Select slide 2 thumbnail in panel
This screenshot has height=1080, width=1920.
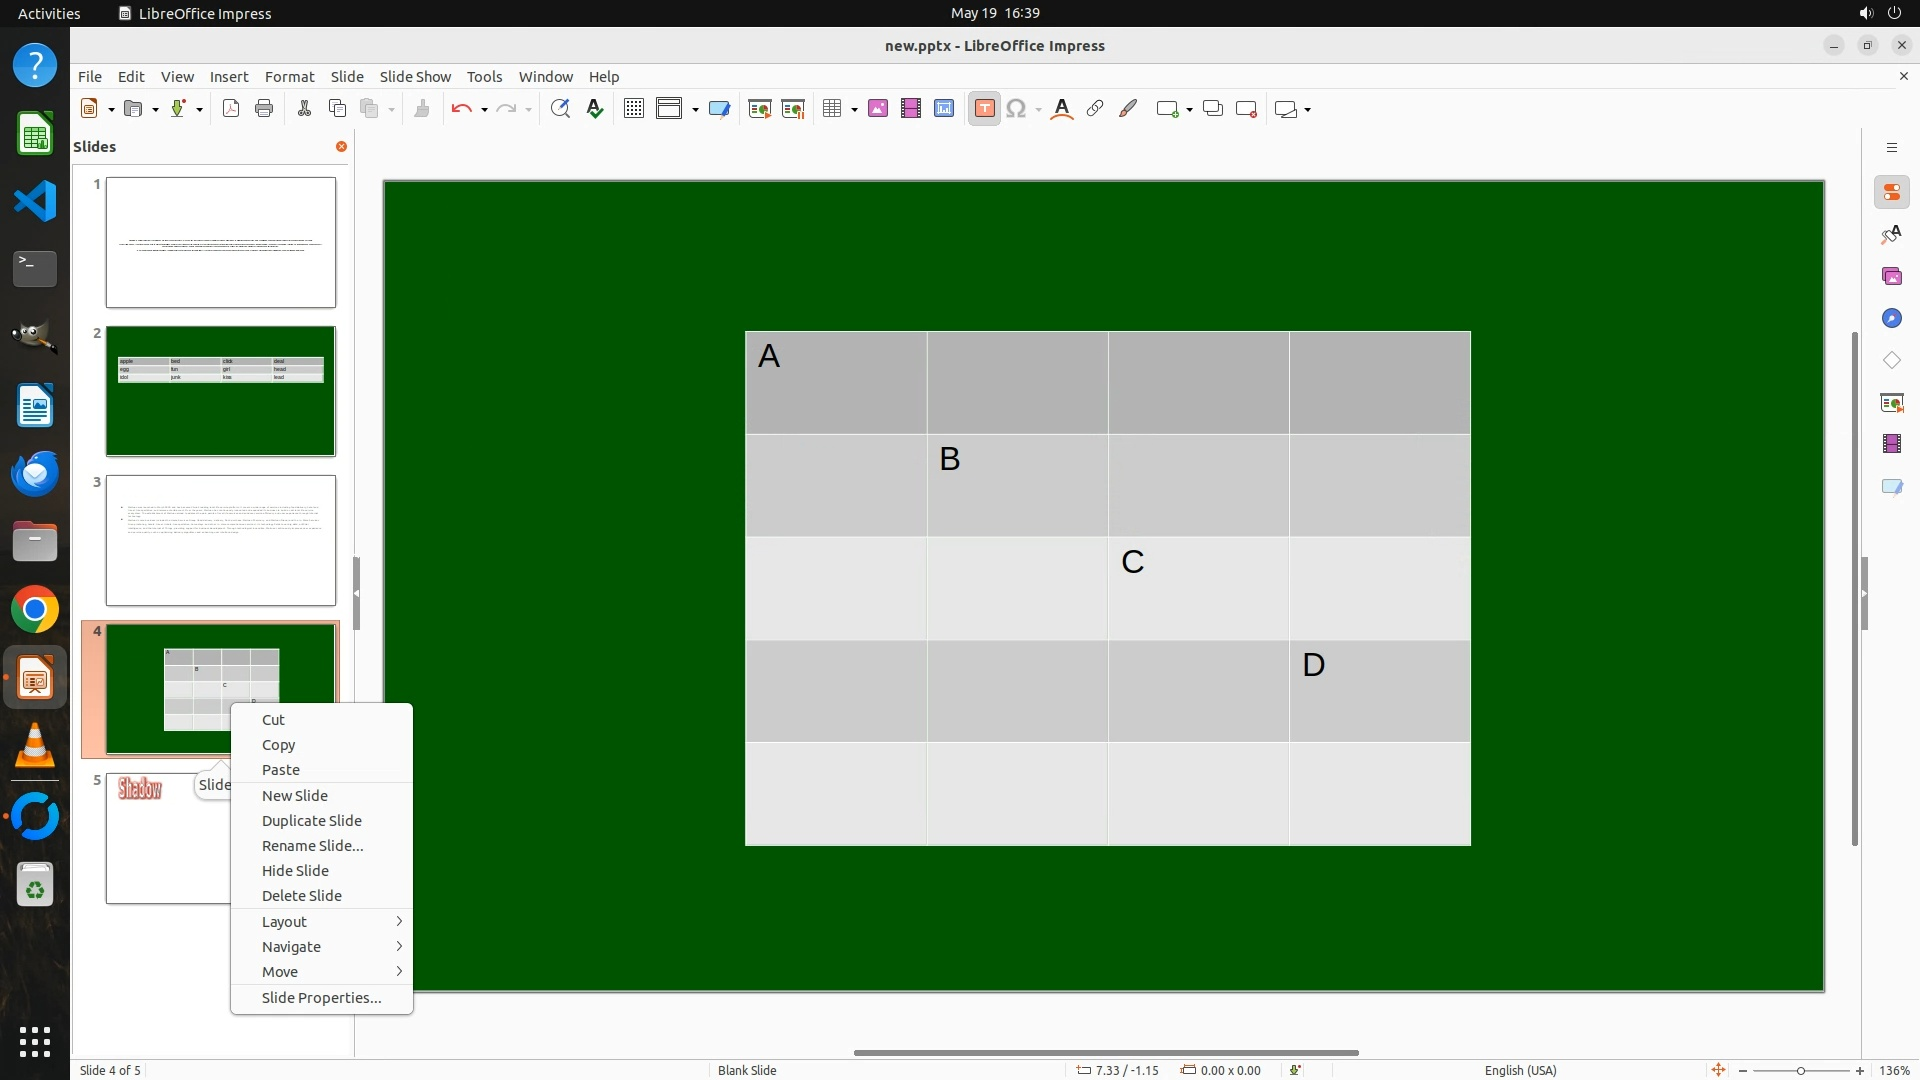coord(221,391)
